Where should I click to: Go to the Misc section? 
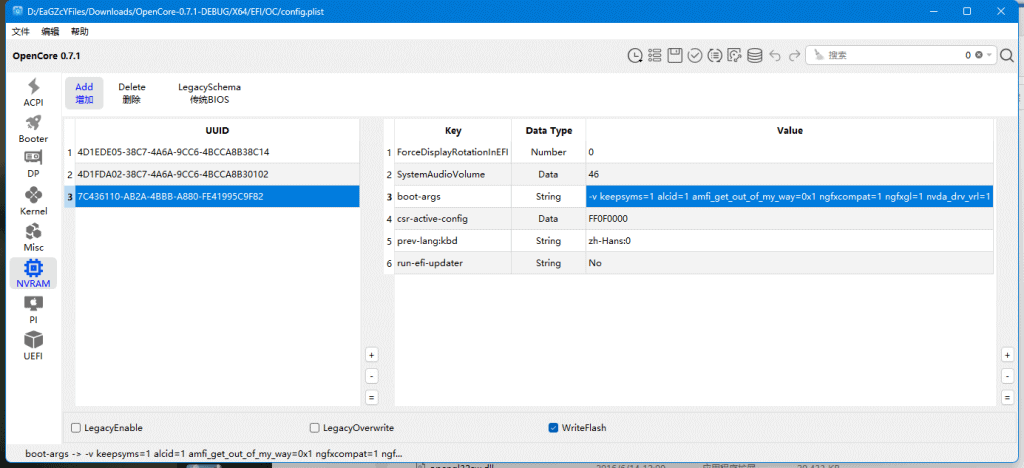pos(33,236)
